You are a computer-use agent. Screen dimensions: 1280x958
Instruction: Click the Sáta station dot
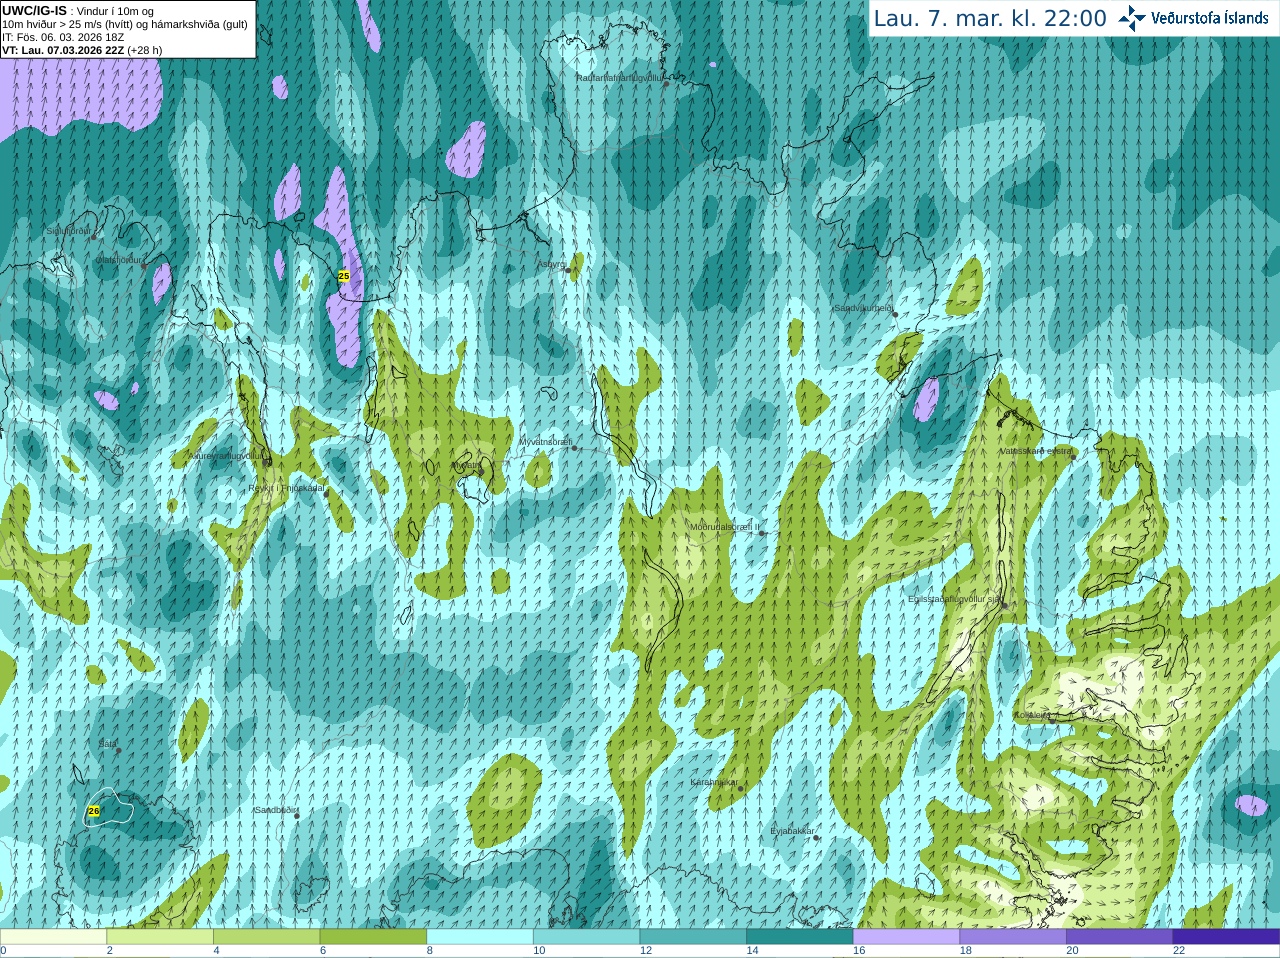(118, 749)
